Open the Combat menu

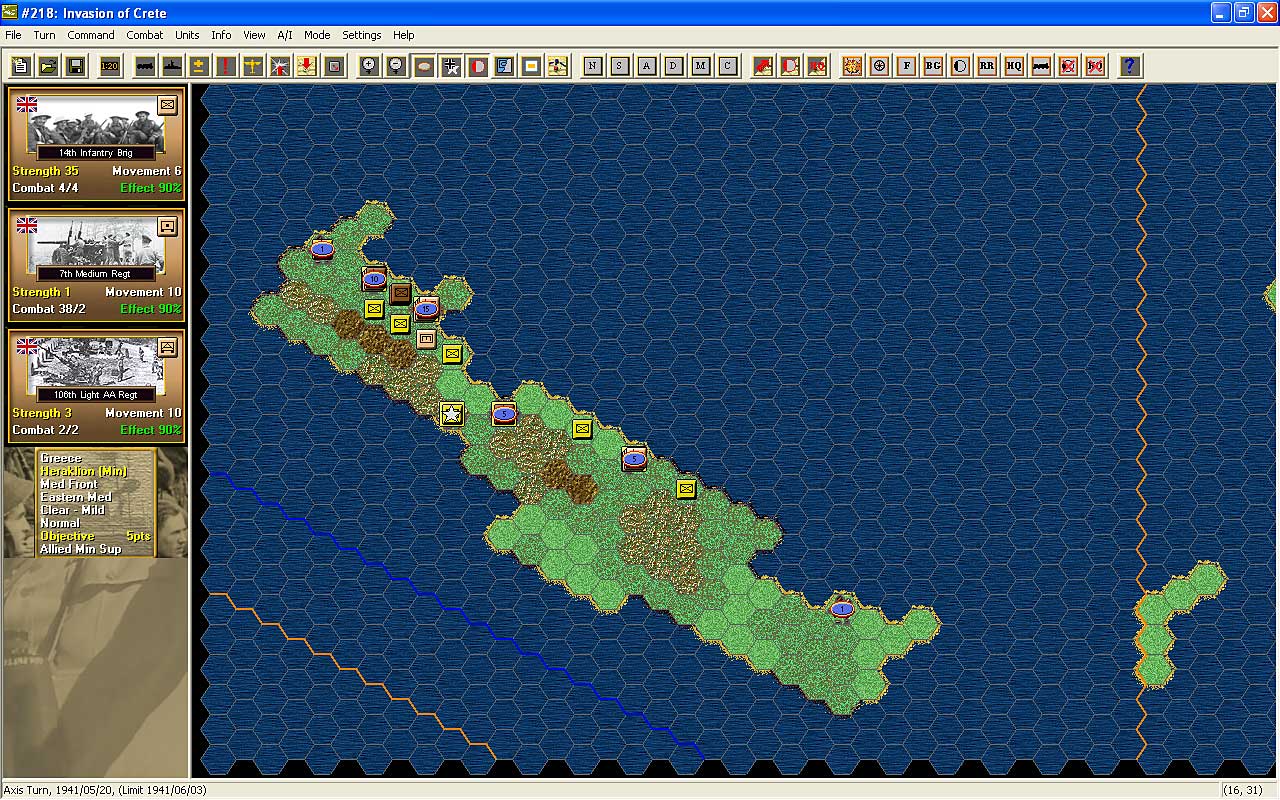click(x=144, y=35)
